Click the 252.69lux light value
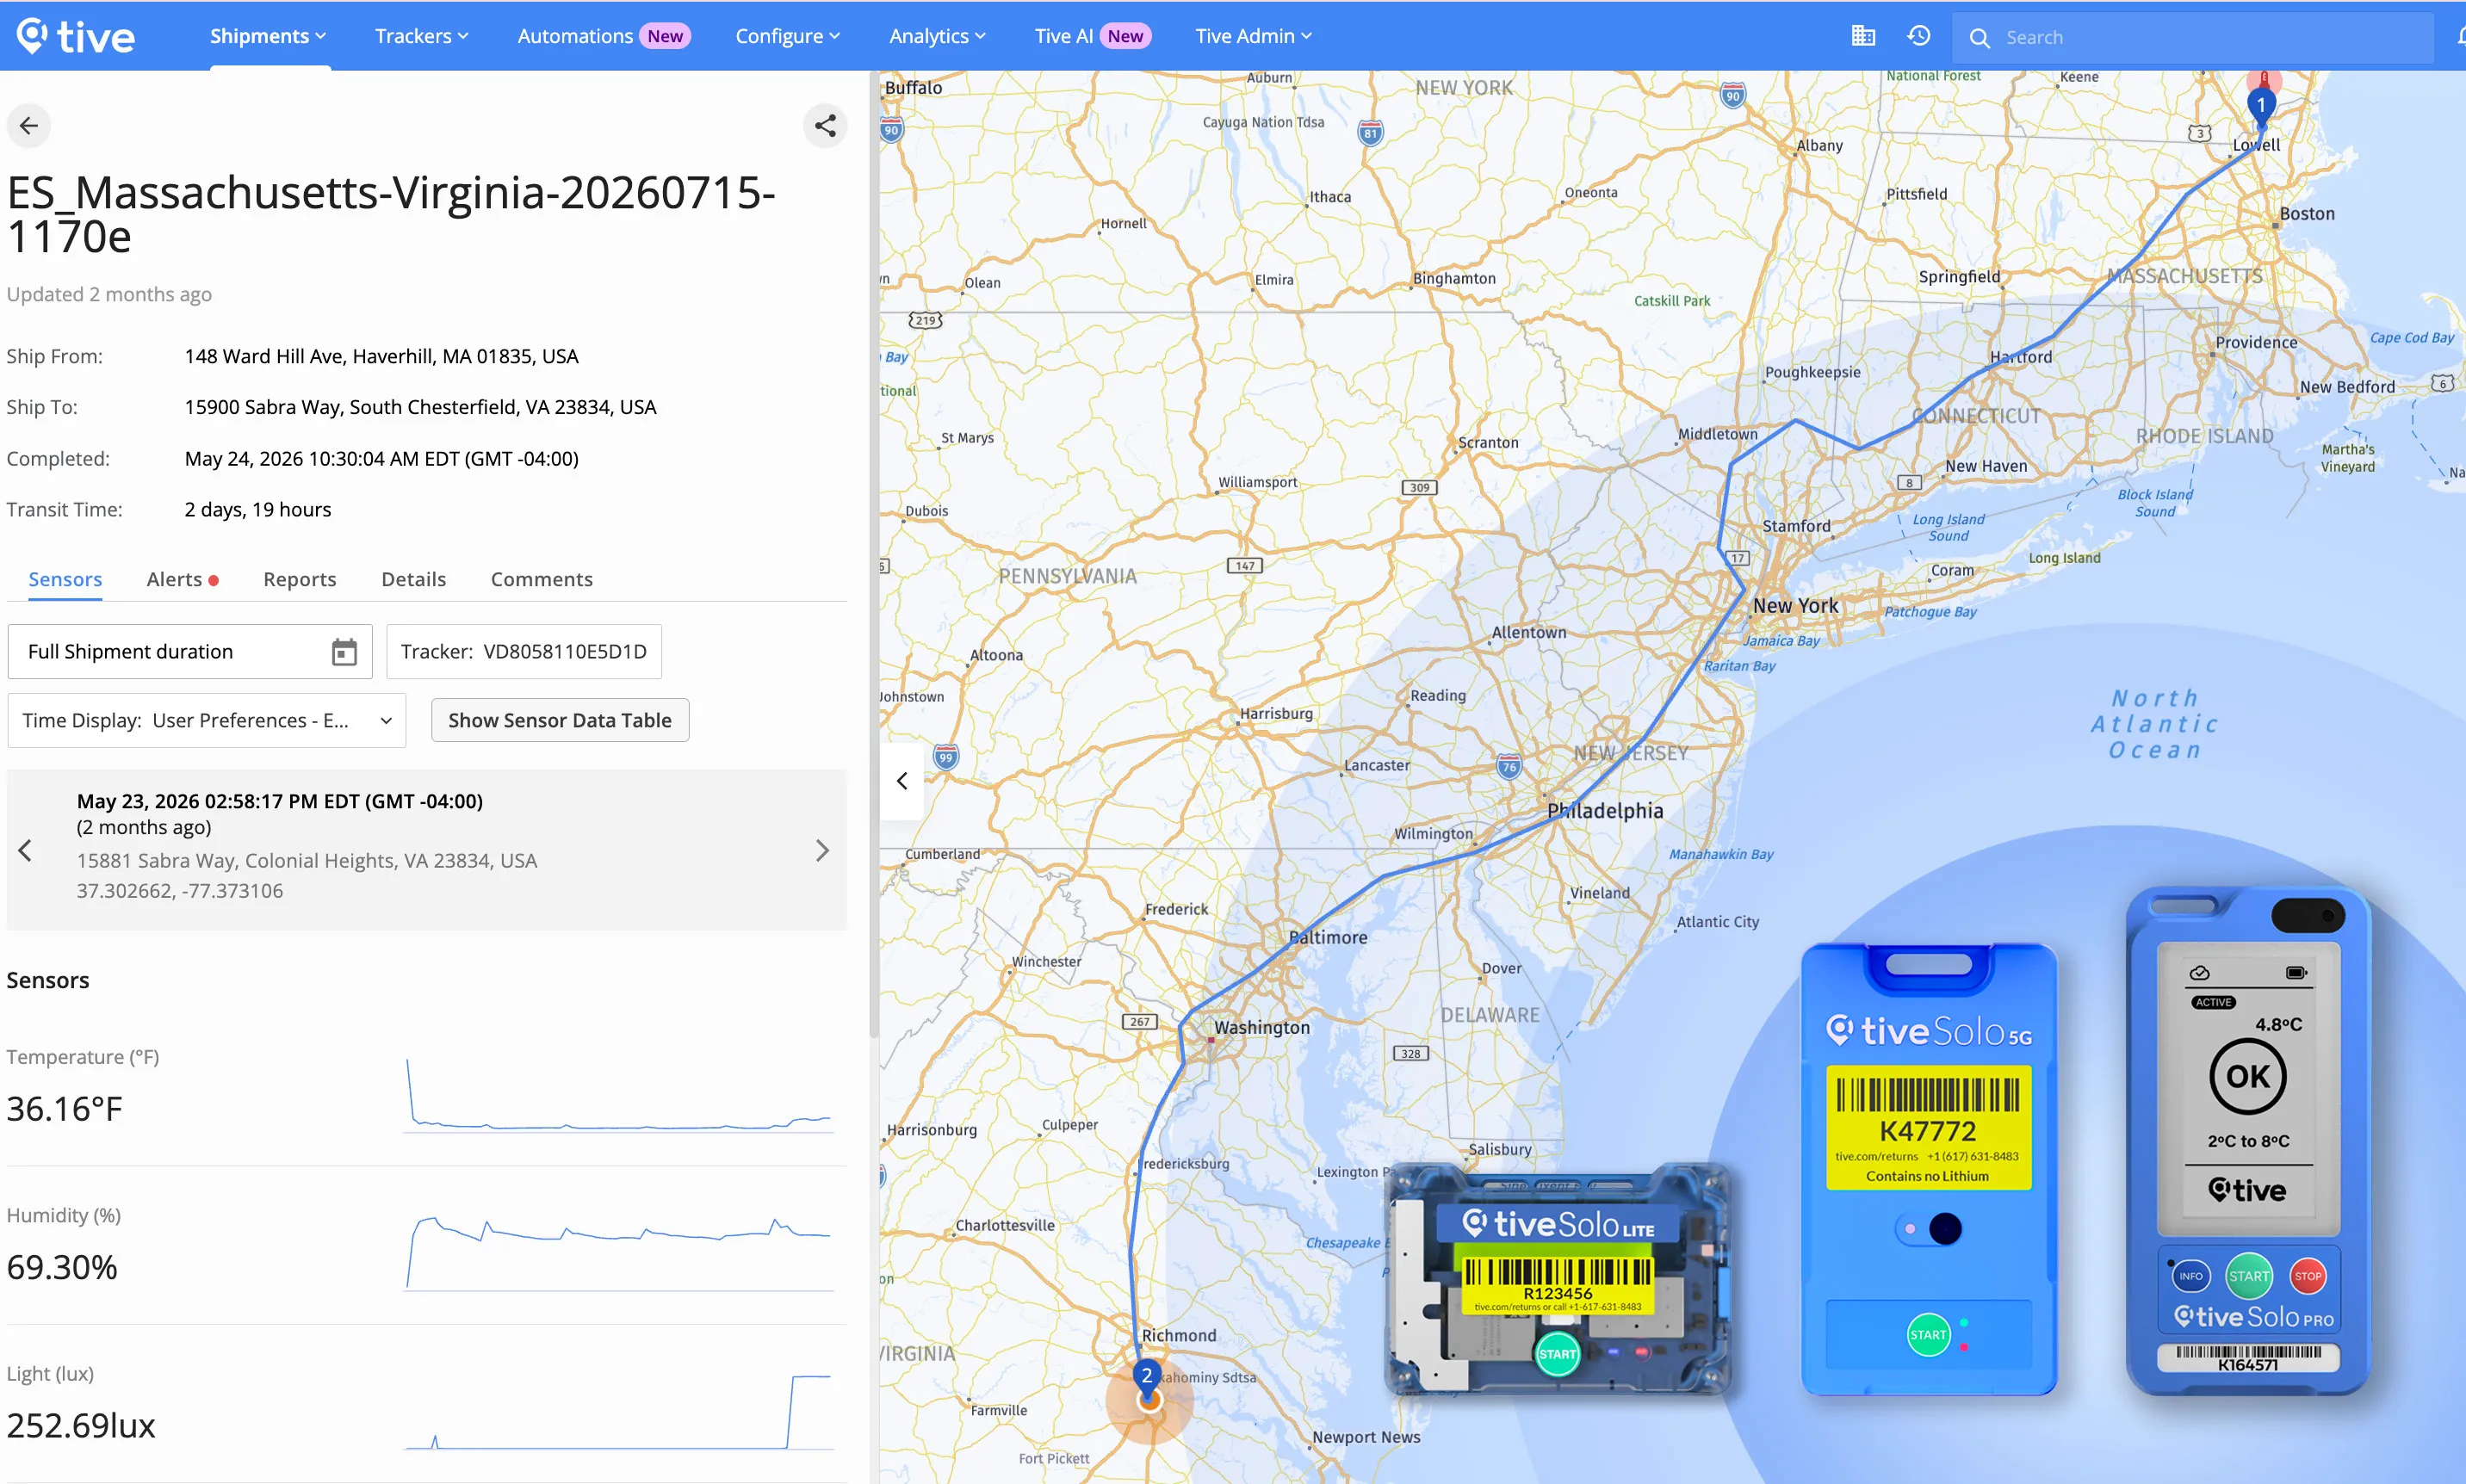 [81, 1426]
